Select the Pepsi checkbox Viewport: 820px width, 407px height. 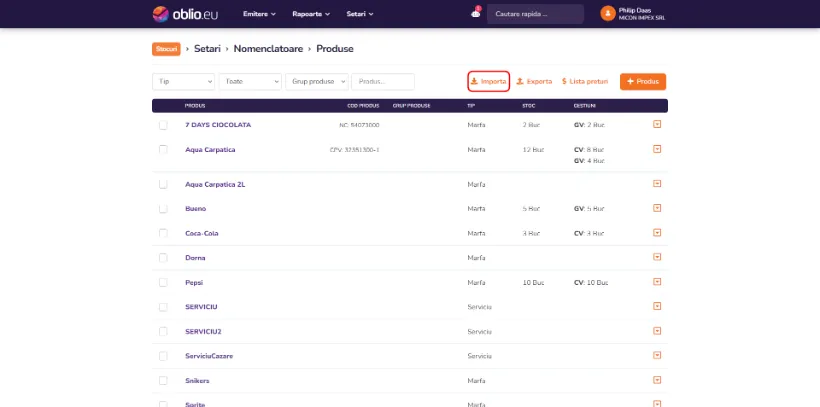(163, 282)
